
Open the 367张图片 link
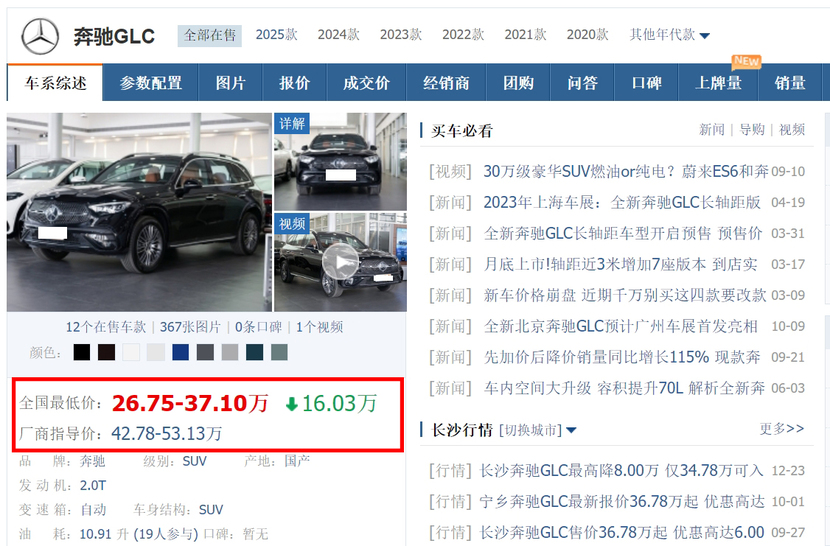190,327
